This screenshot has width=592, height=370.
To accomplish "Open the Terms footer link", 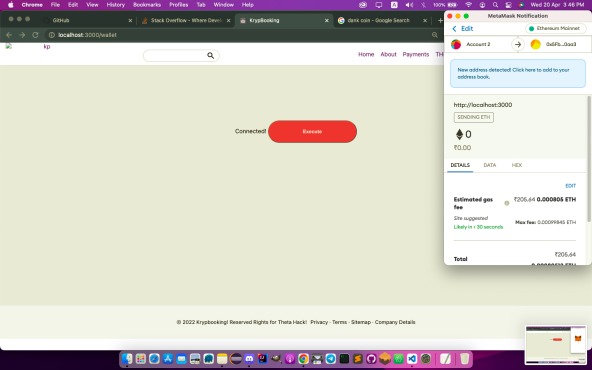I will coord(339,322).
